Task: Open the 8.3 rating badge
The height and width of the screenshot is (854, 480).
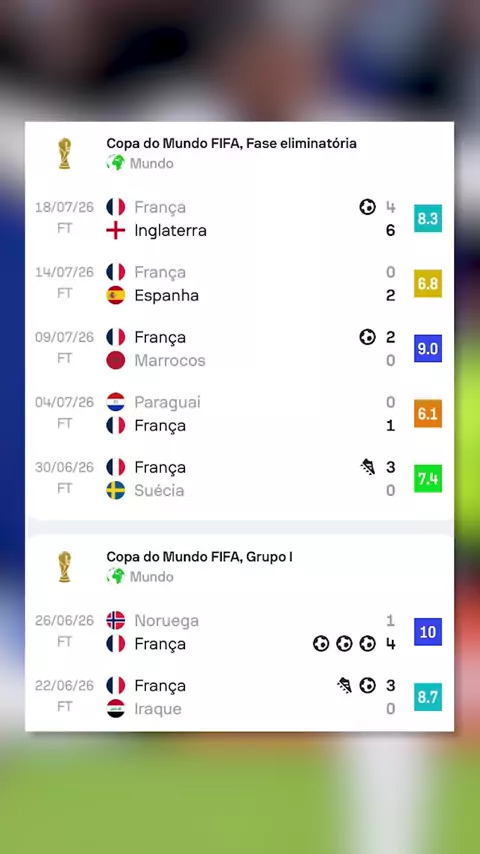Action: (x=428, y=218)
